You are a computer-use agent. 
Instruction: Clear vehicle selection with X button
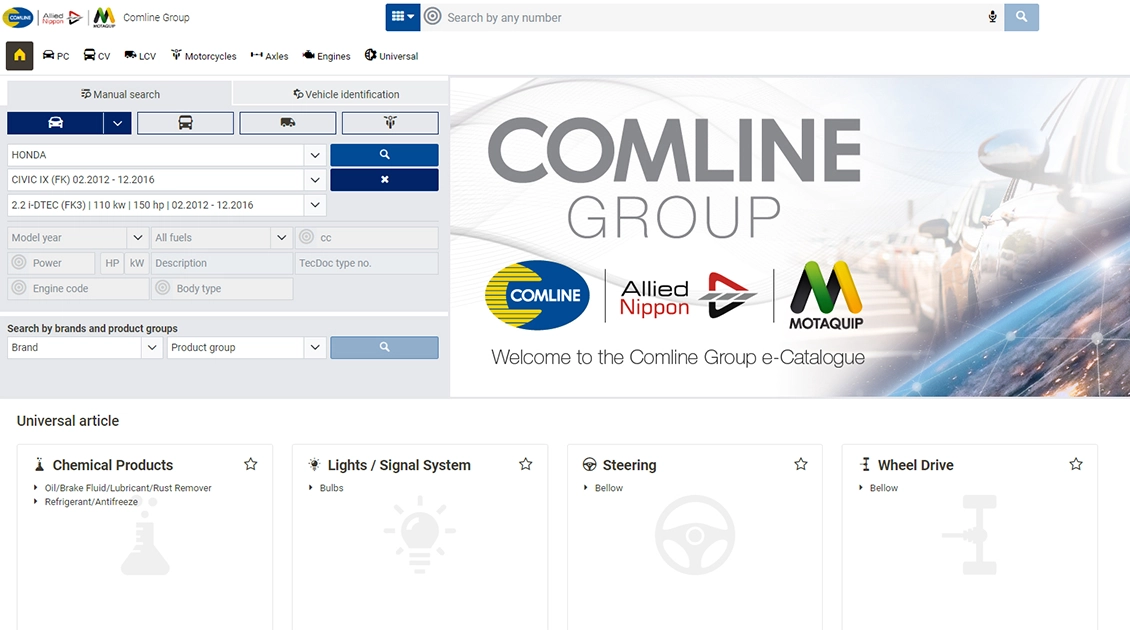point(384,179)
